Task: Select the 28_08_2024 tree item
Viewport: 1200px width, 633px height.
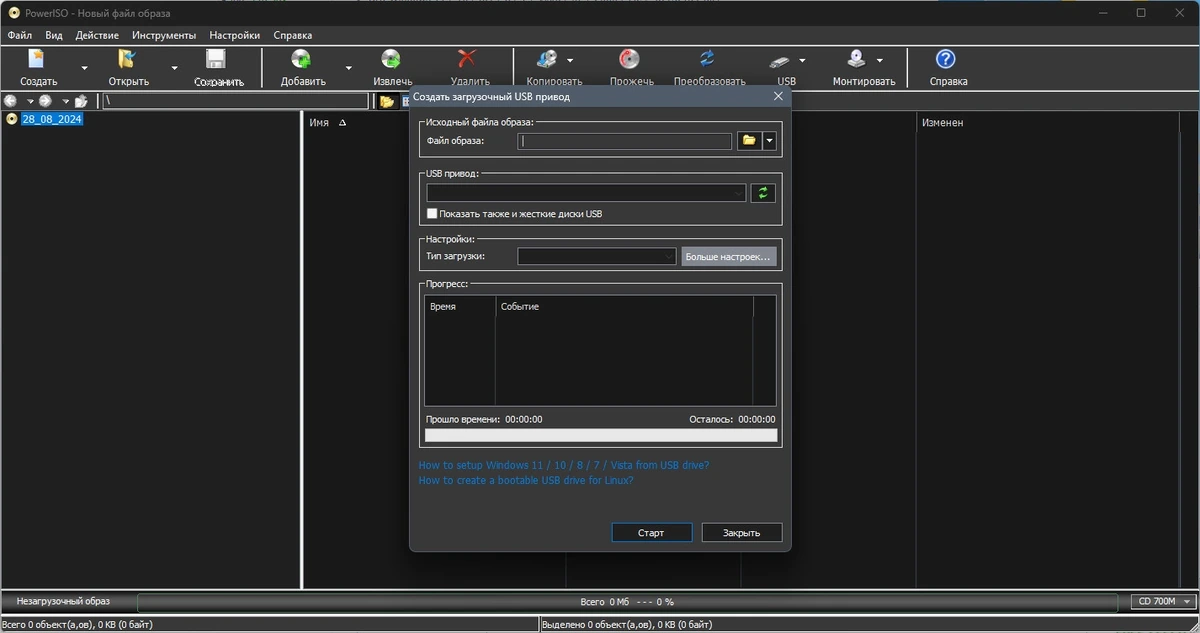Action: click(x=54, y=119)
